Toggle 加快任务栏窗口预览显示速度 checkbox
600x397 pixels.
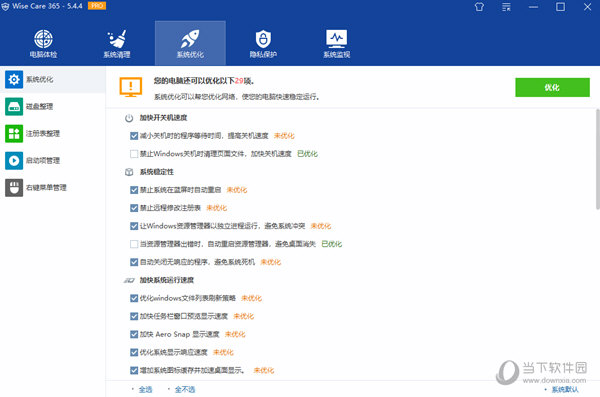[134, 316]
